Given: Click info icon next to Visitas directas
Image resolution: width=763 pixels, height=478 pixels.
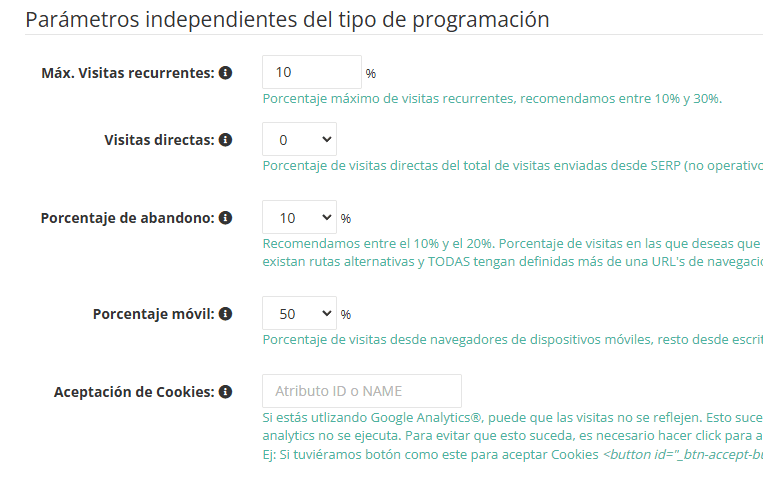Looking at the screenshot, I should (226, 140).
